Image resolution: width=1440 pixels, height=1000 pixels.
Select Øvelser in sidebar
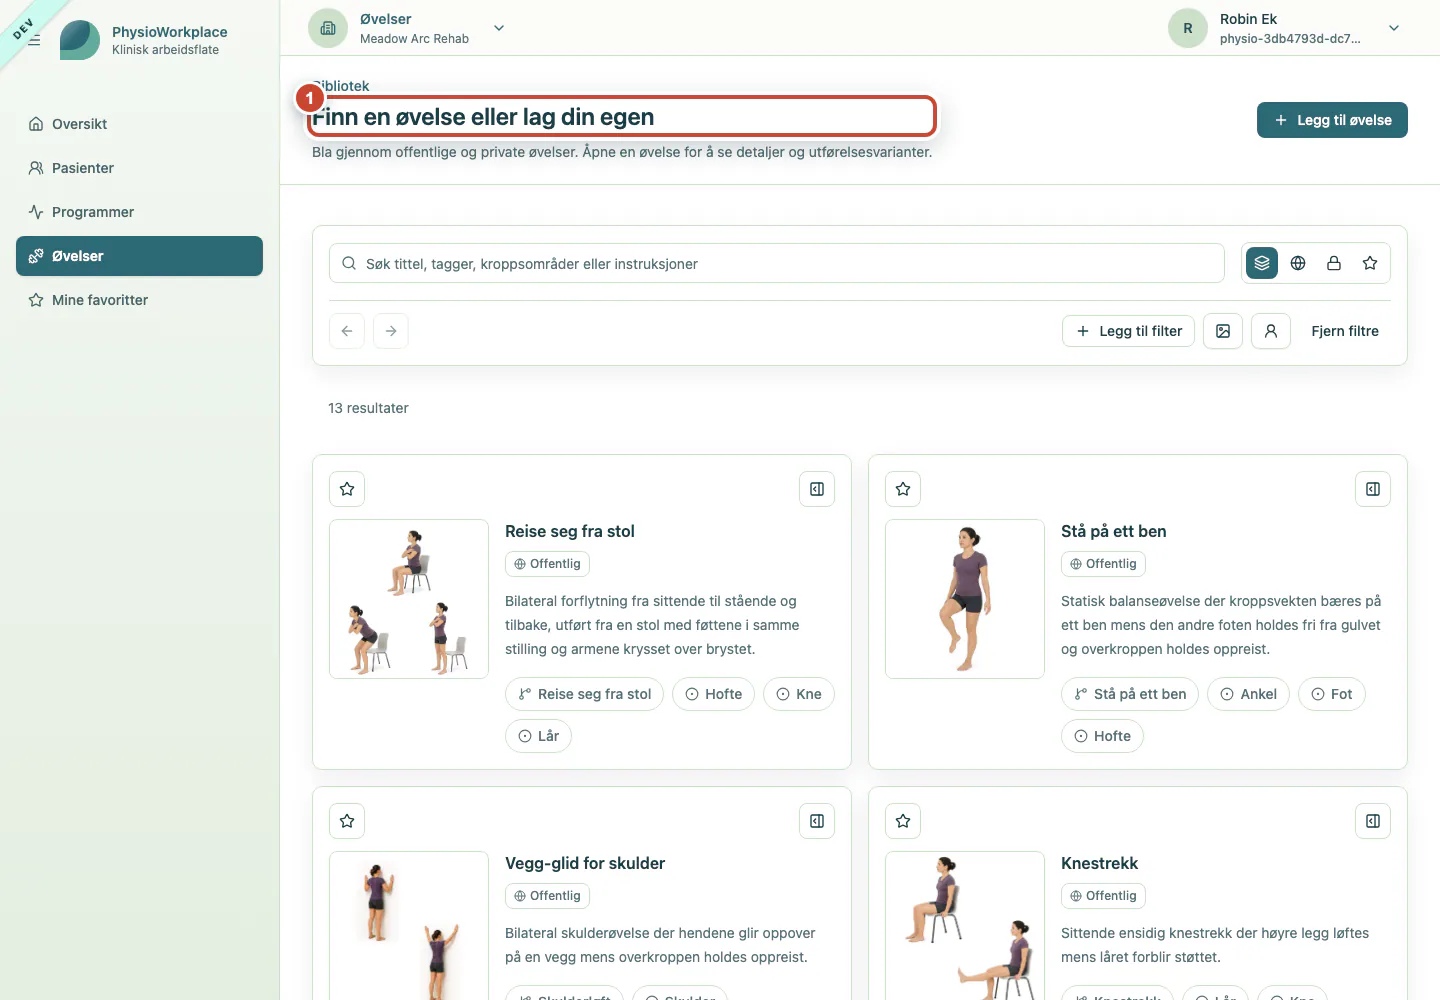pyautogui.click(x=139, y=256)
